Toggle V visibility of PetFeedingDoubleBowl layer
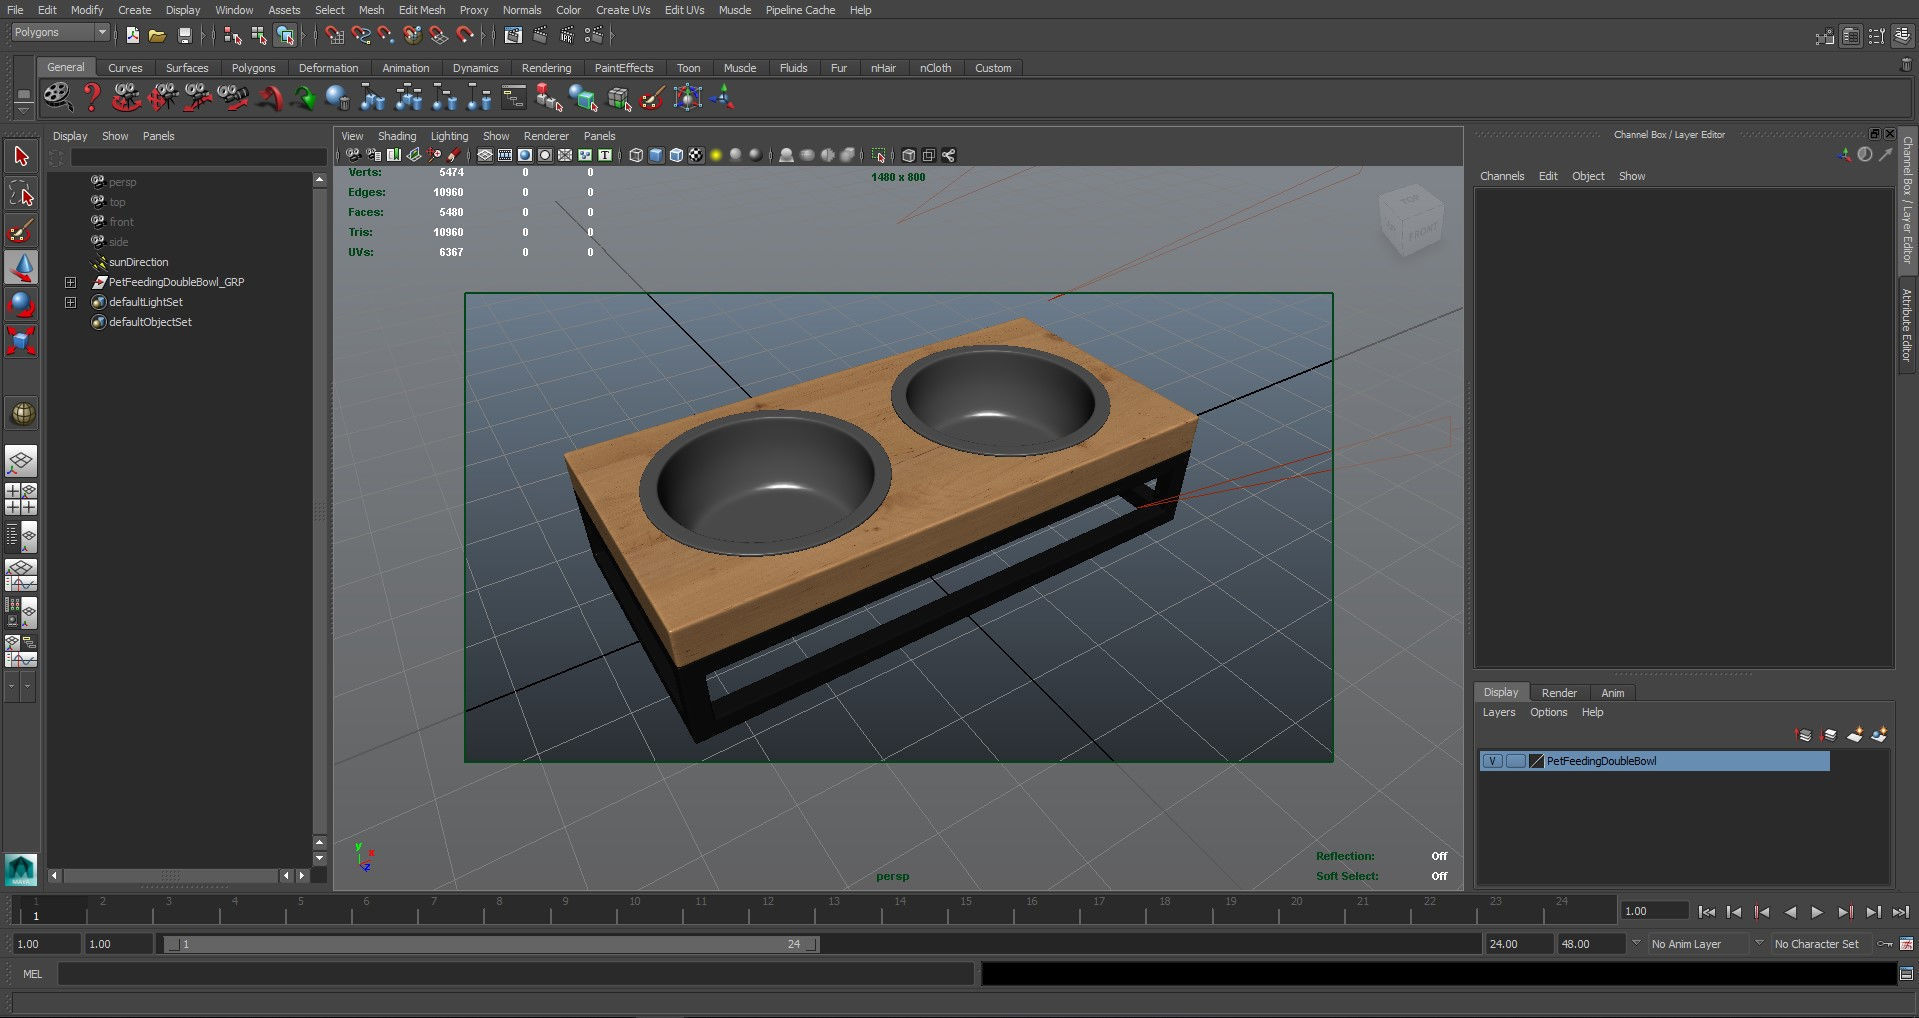1919x1018 pixels. coord(1492,761)
